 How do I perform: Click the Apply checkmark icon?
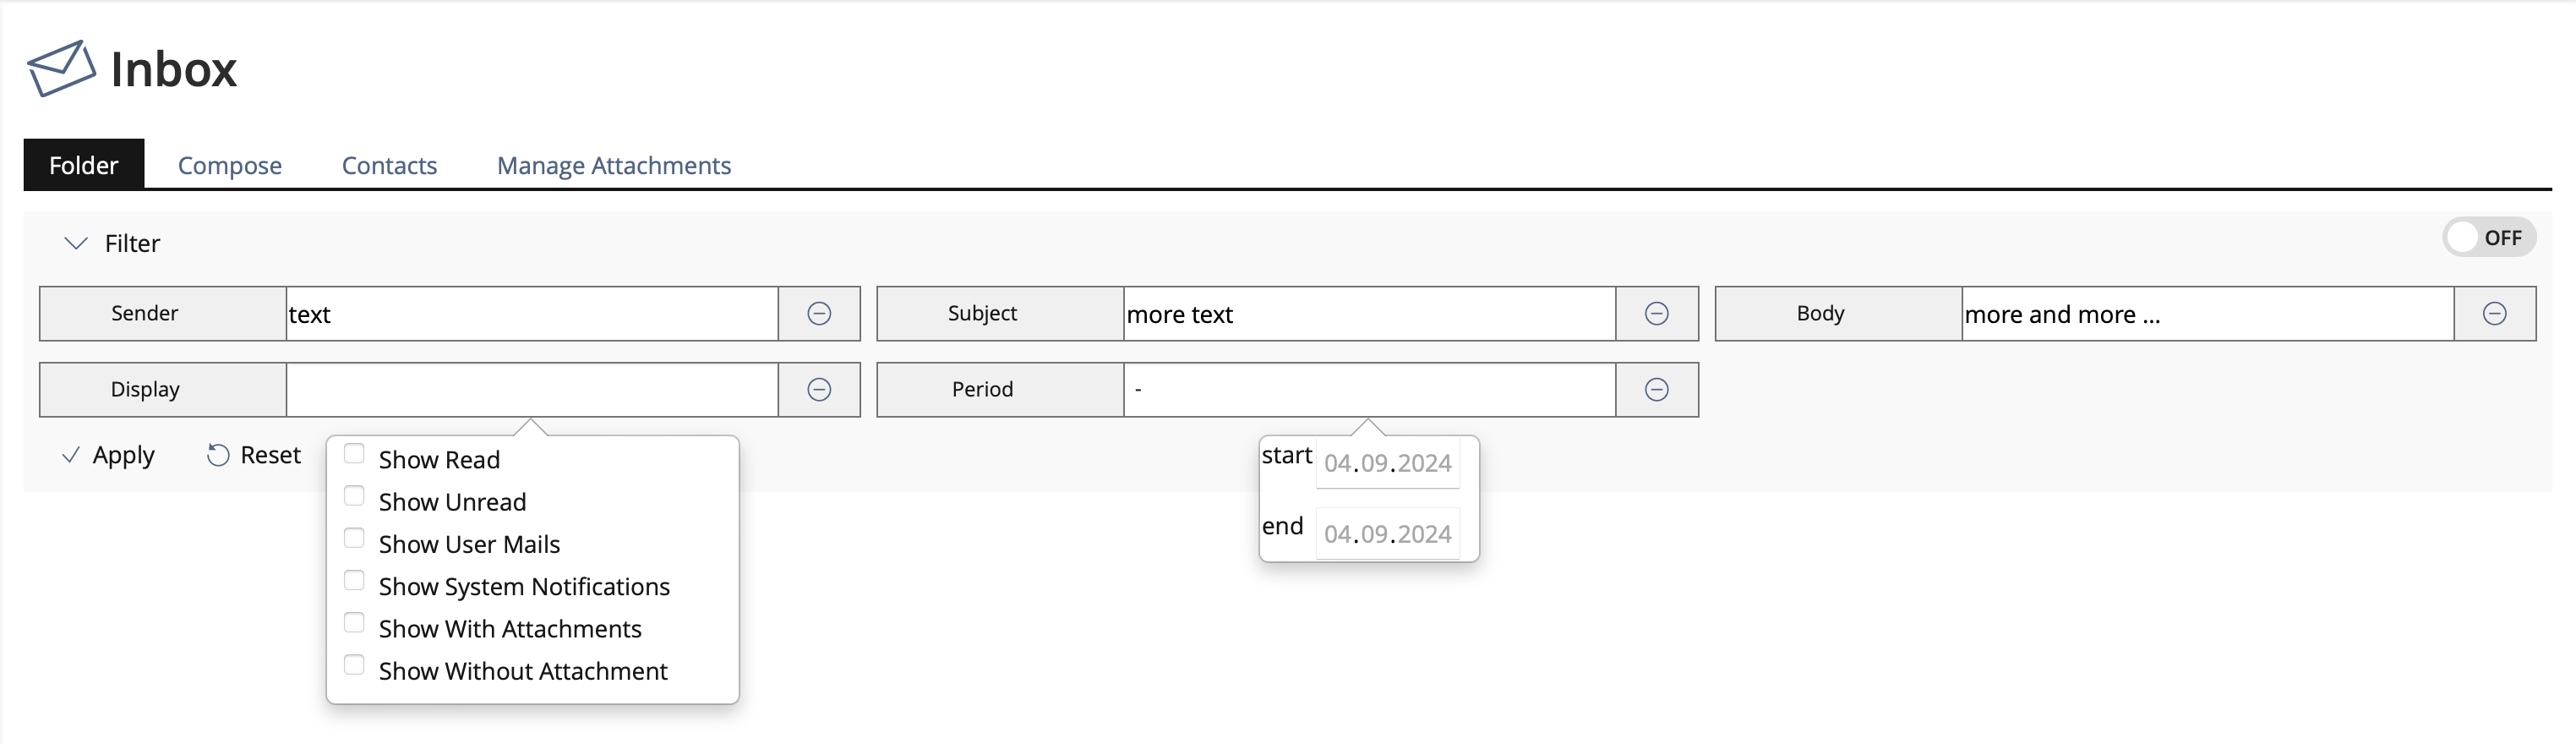(71, 456)
